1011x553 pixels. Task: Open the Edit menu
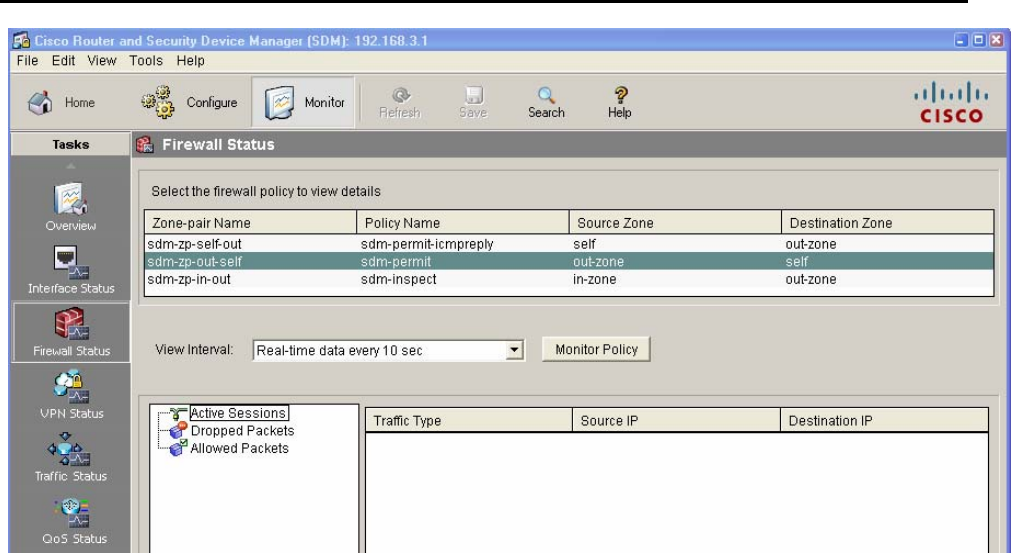(63, 61)
